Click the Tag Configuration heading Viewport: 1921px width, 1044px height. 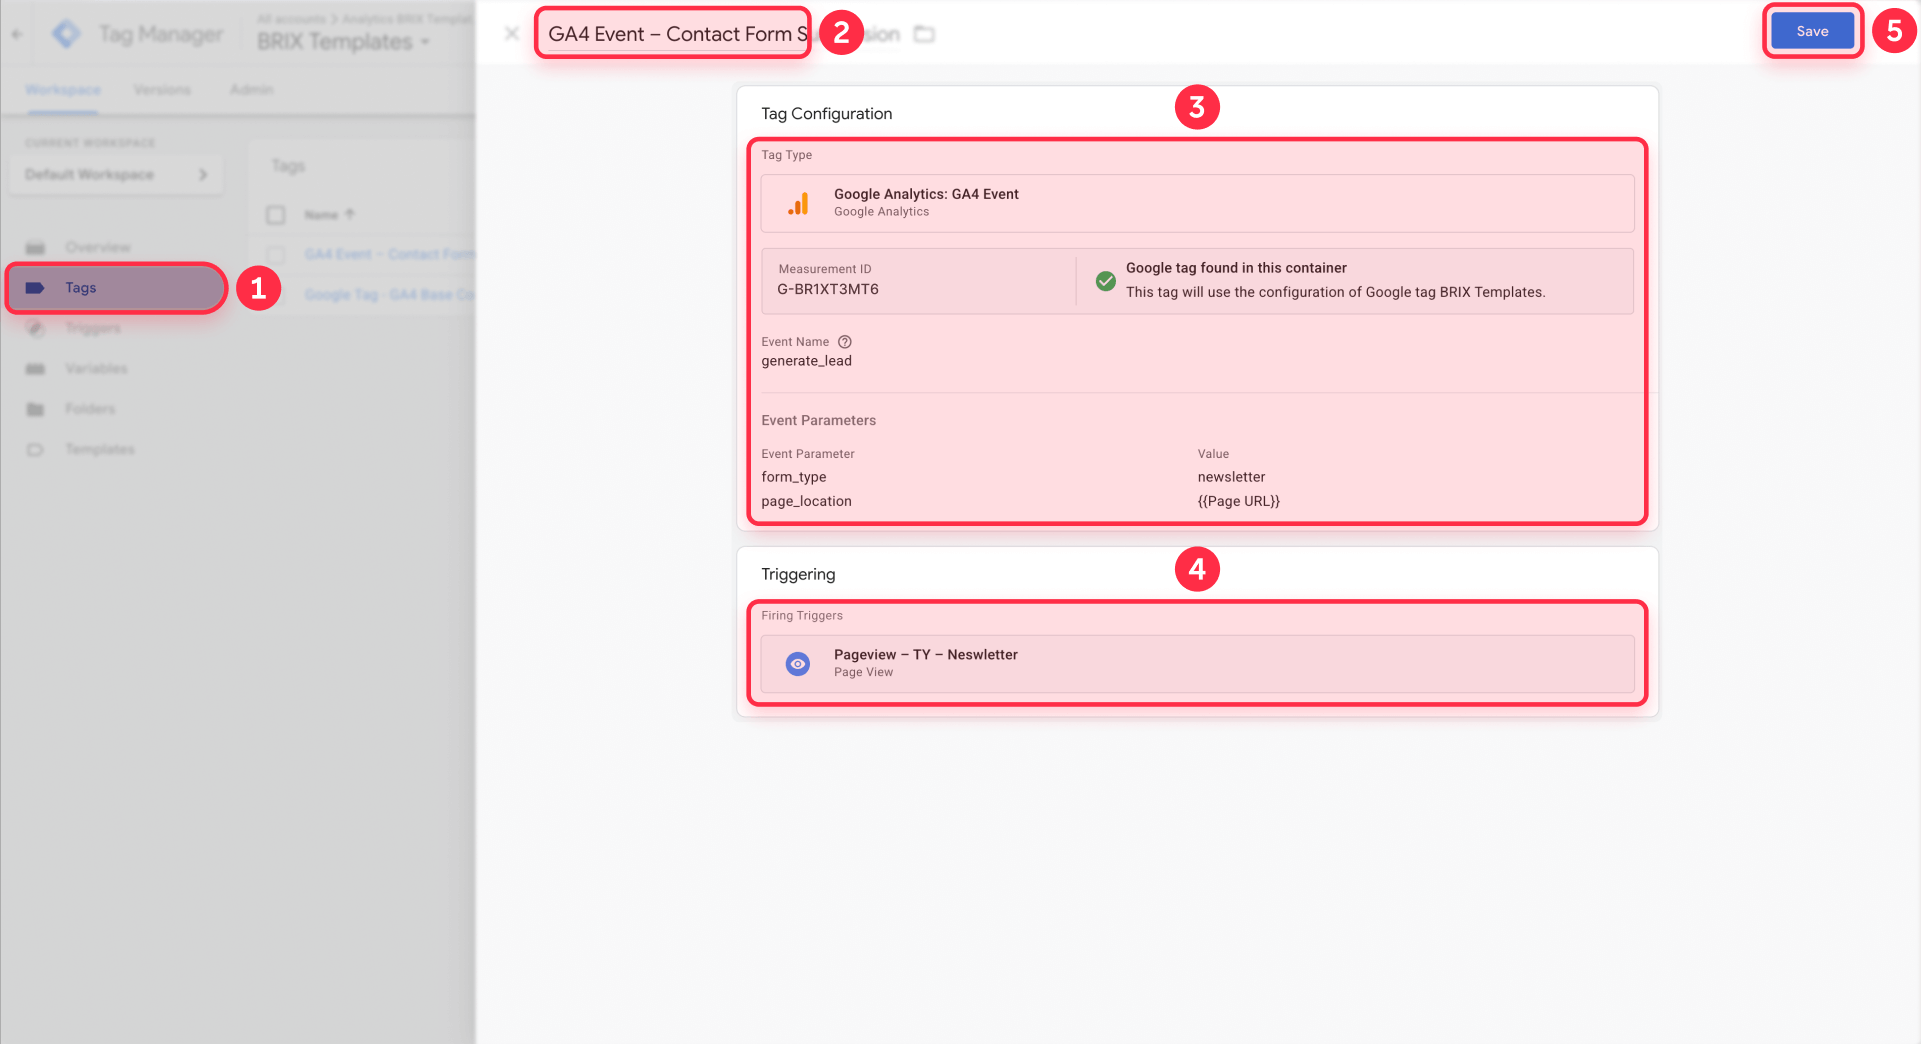pyautogui.click(x=827, y=114)
